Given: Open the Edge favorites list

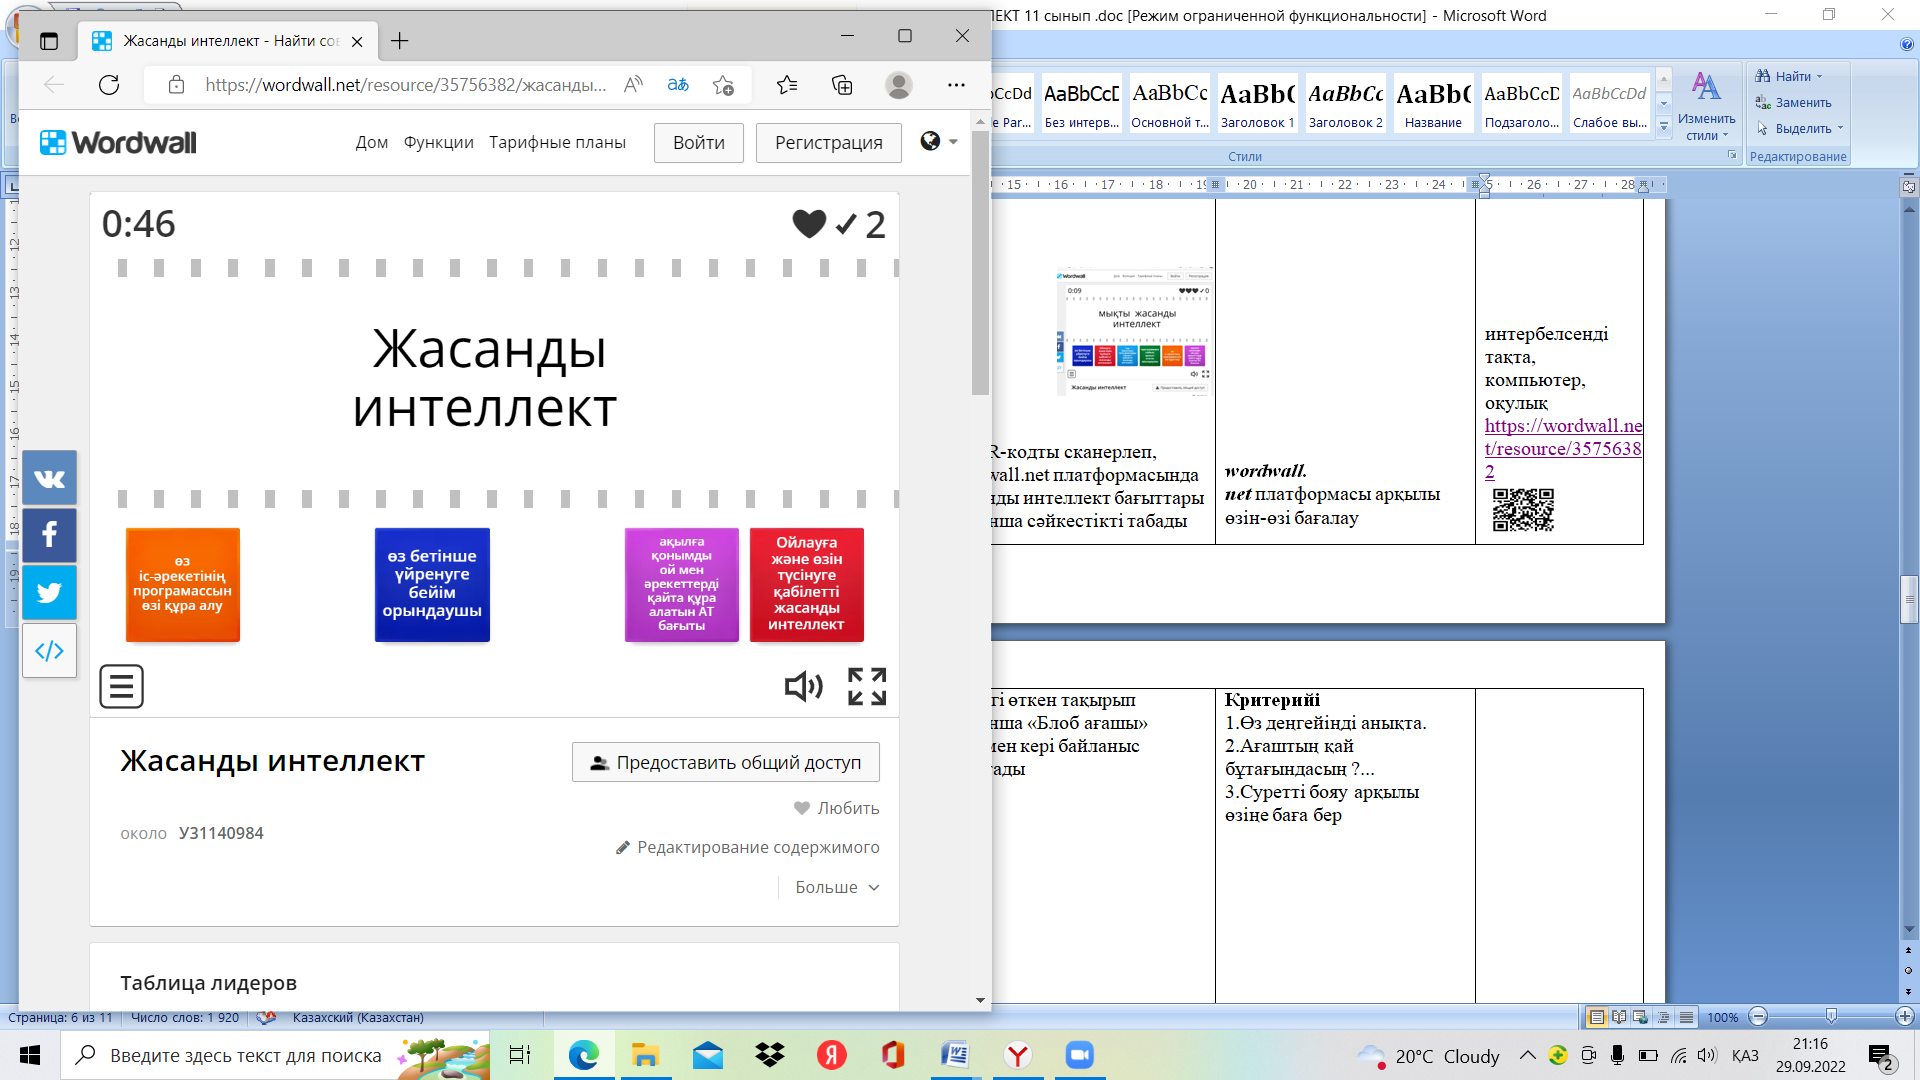Looking at the screenshot, I should tap(787, 85).
